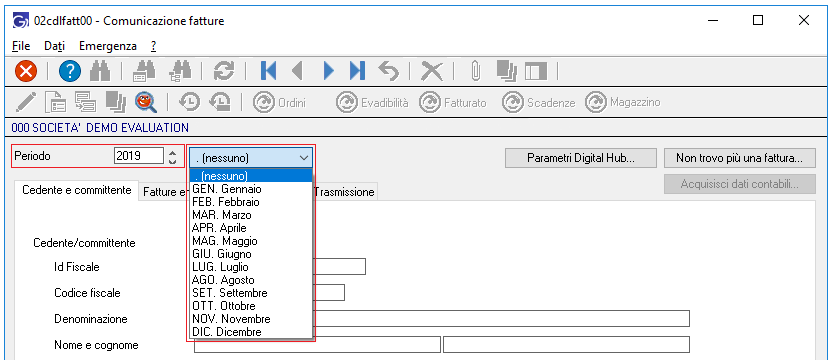
Task: Pick DIC. Dicembre from the list
Action: [250, 332]
